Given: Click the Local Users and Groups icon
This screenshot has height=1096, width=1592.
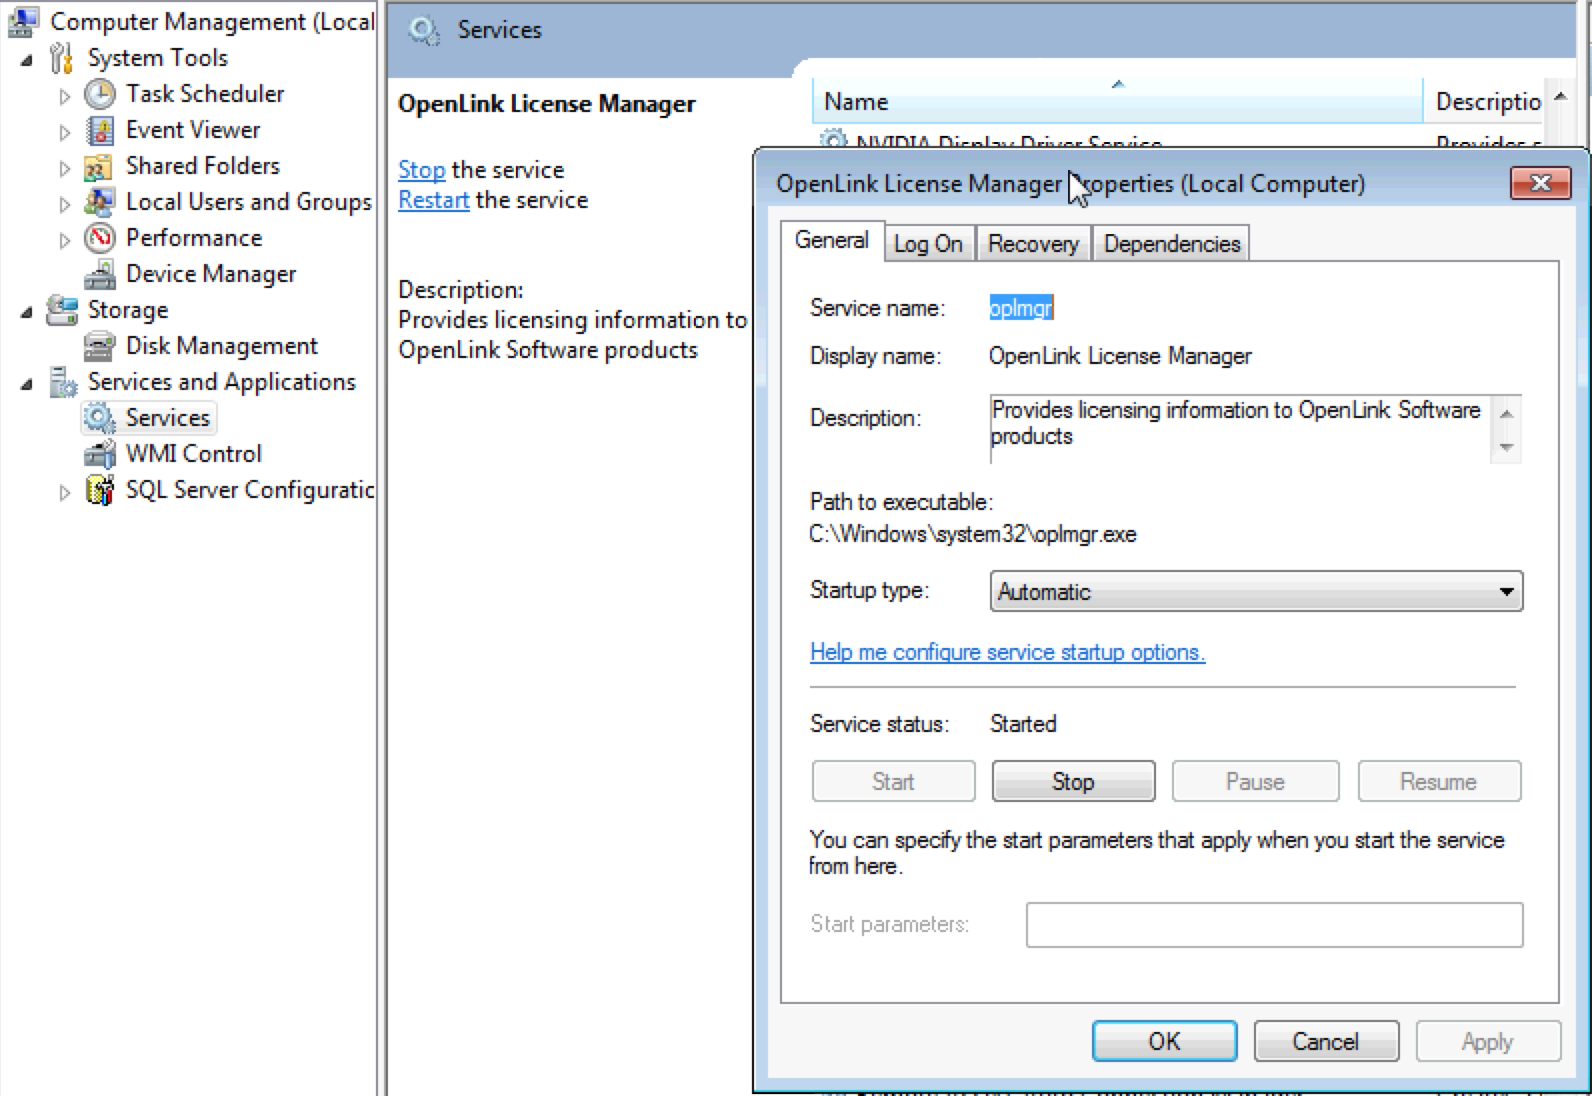Looking at the screenshot, I should tap(99, 202).
